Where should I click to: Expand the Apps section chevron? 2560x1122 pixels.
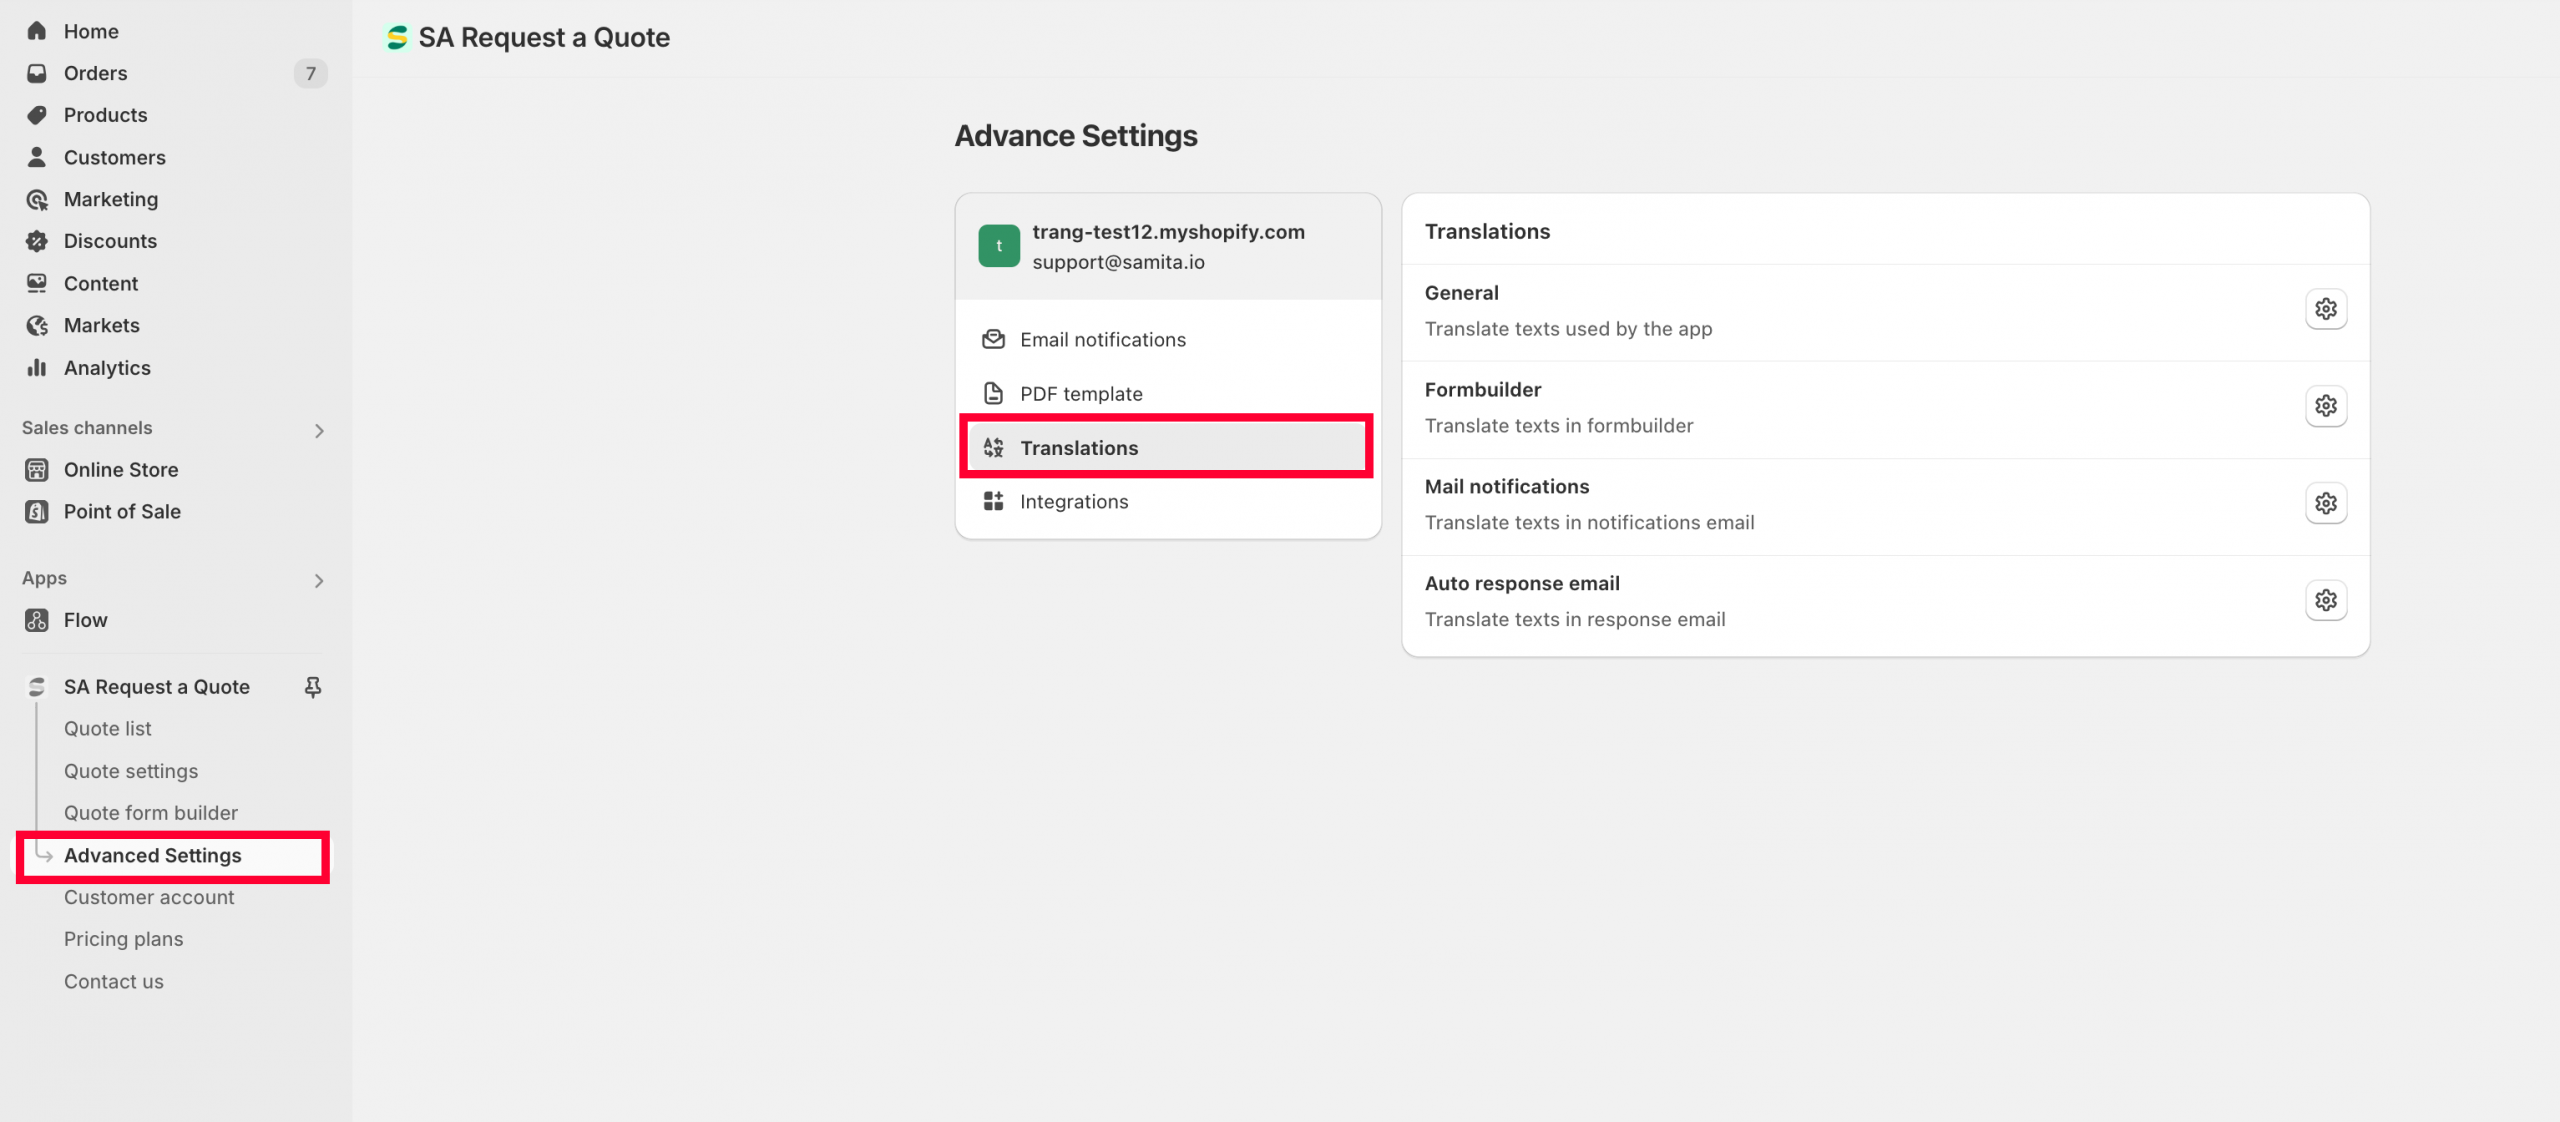319,581
